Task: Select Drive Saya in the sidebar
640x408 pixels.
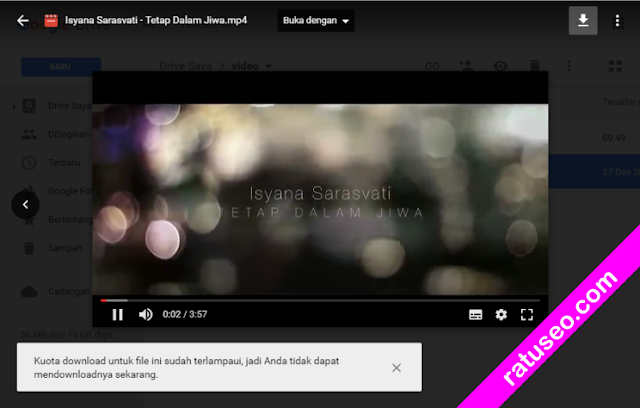Action: click(x=57, y=106)
